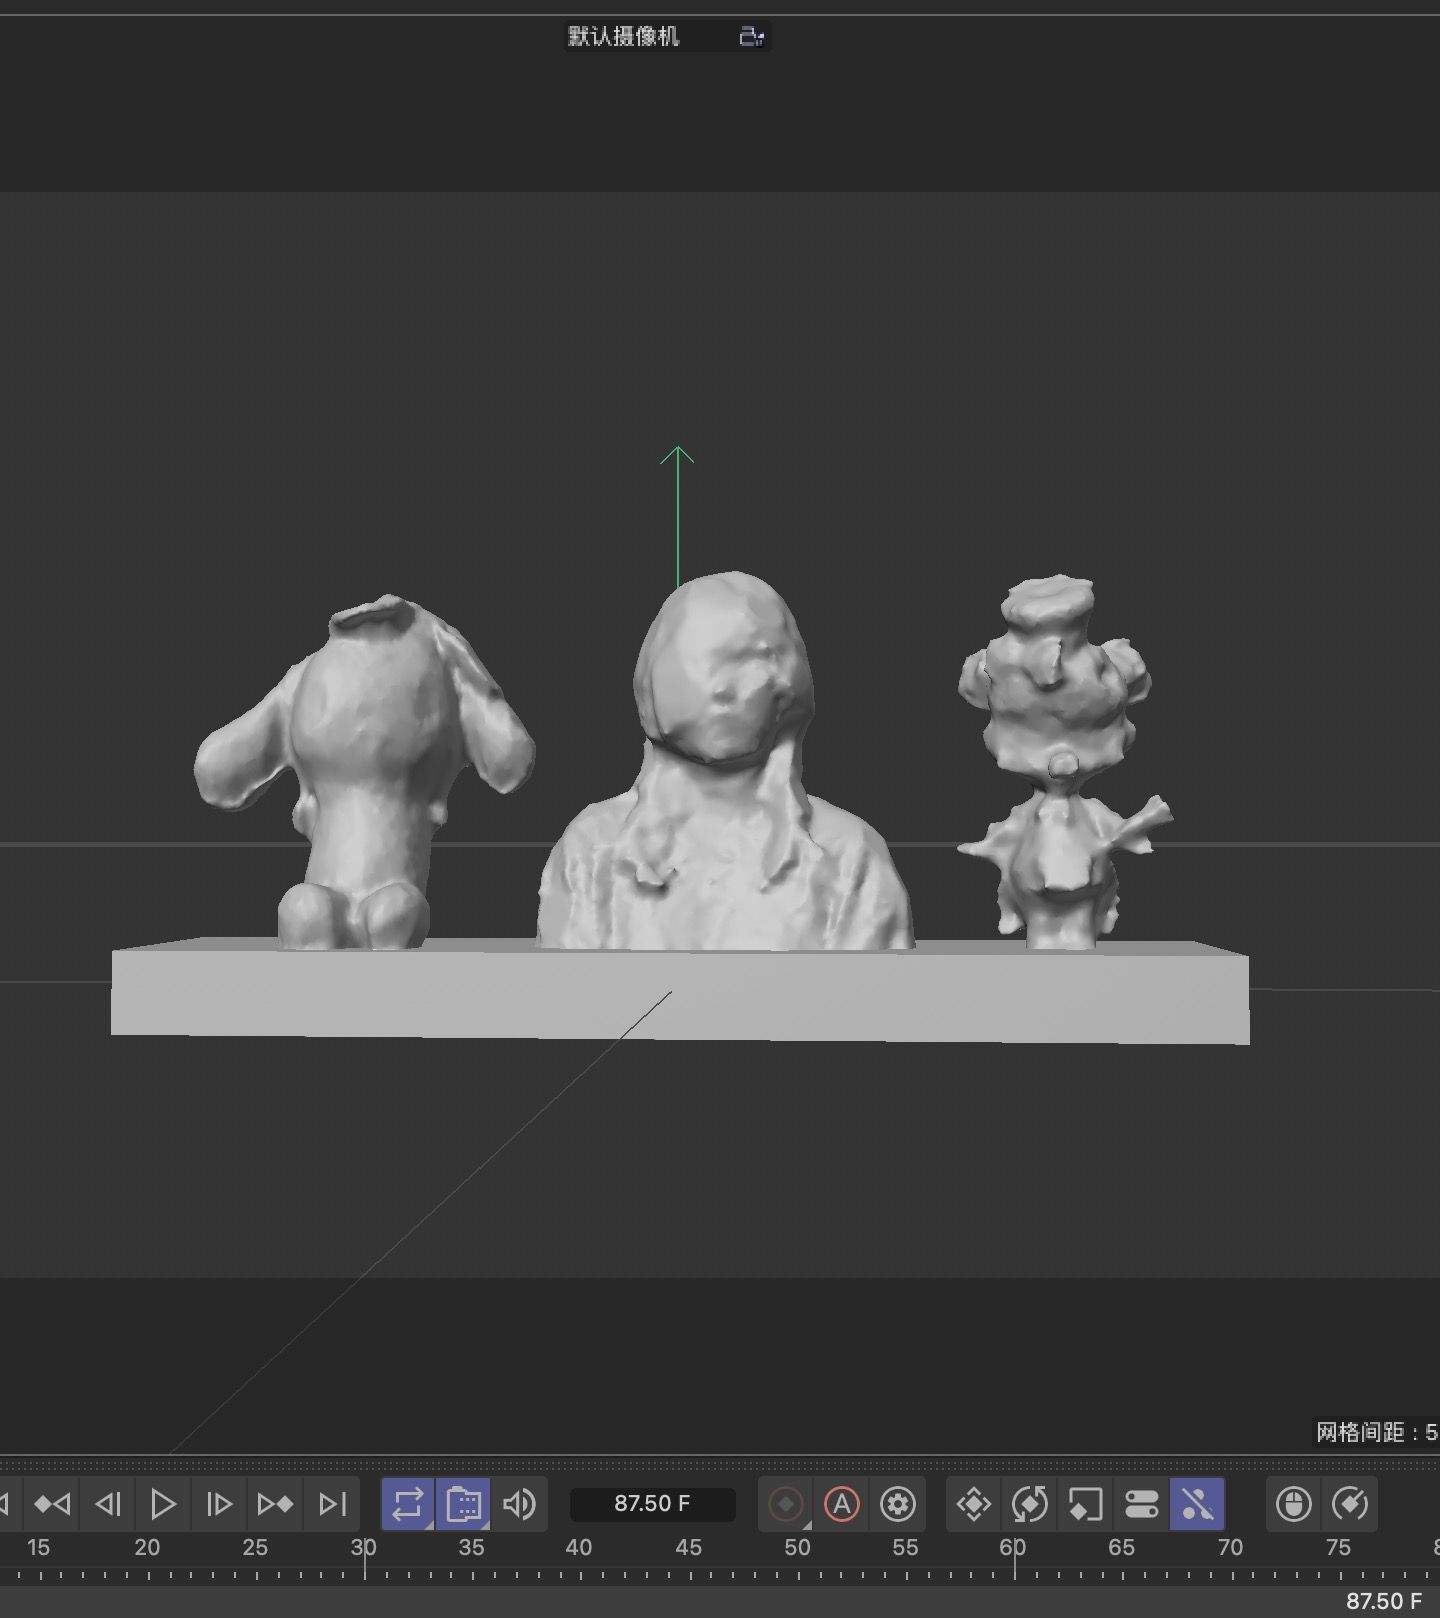Record active objects keyframe button

click(x=786, y=1504)
